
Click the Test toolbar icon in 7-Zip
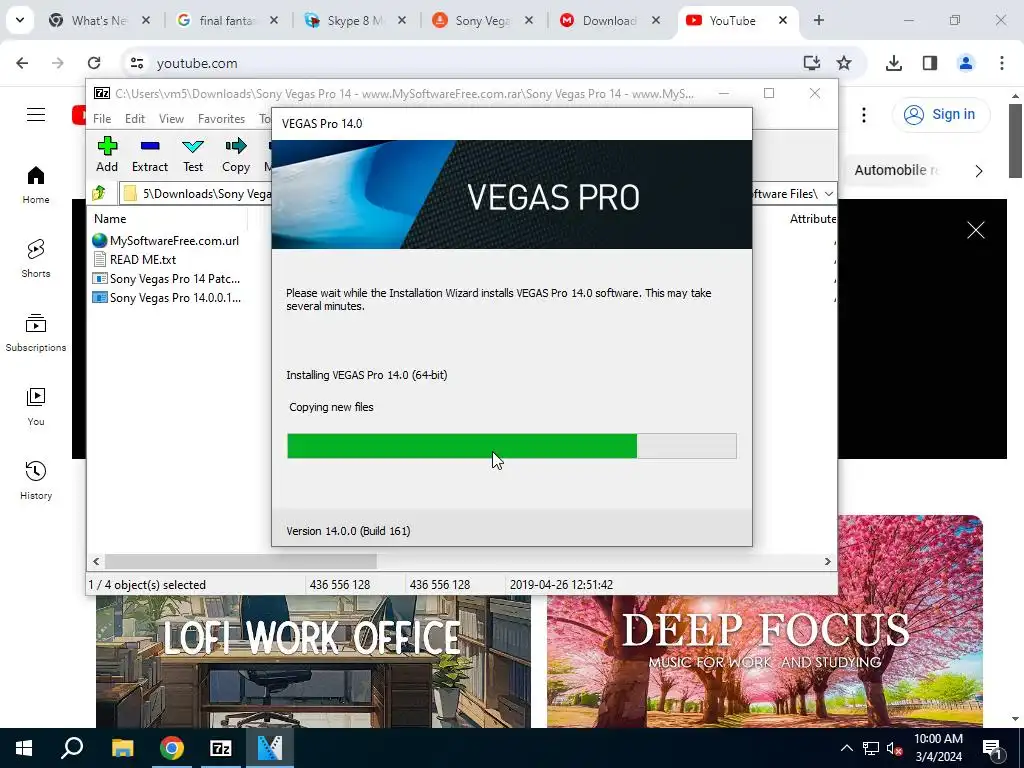pos(193,155)
